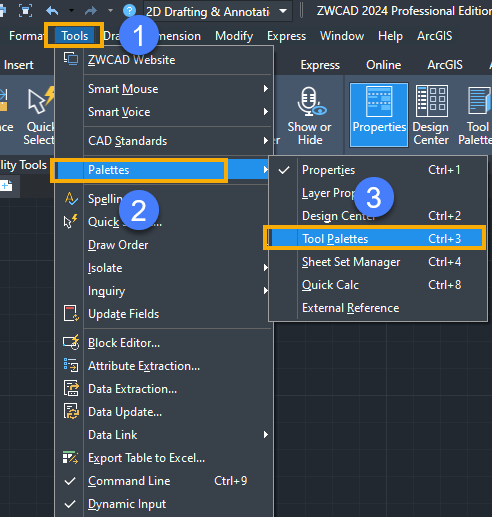This screenshot has width=492, height=517.
Task: Open the Modify menu
Action: pyautogui.click(x=234, y=36)
